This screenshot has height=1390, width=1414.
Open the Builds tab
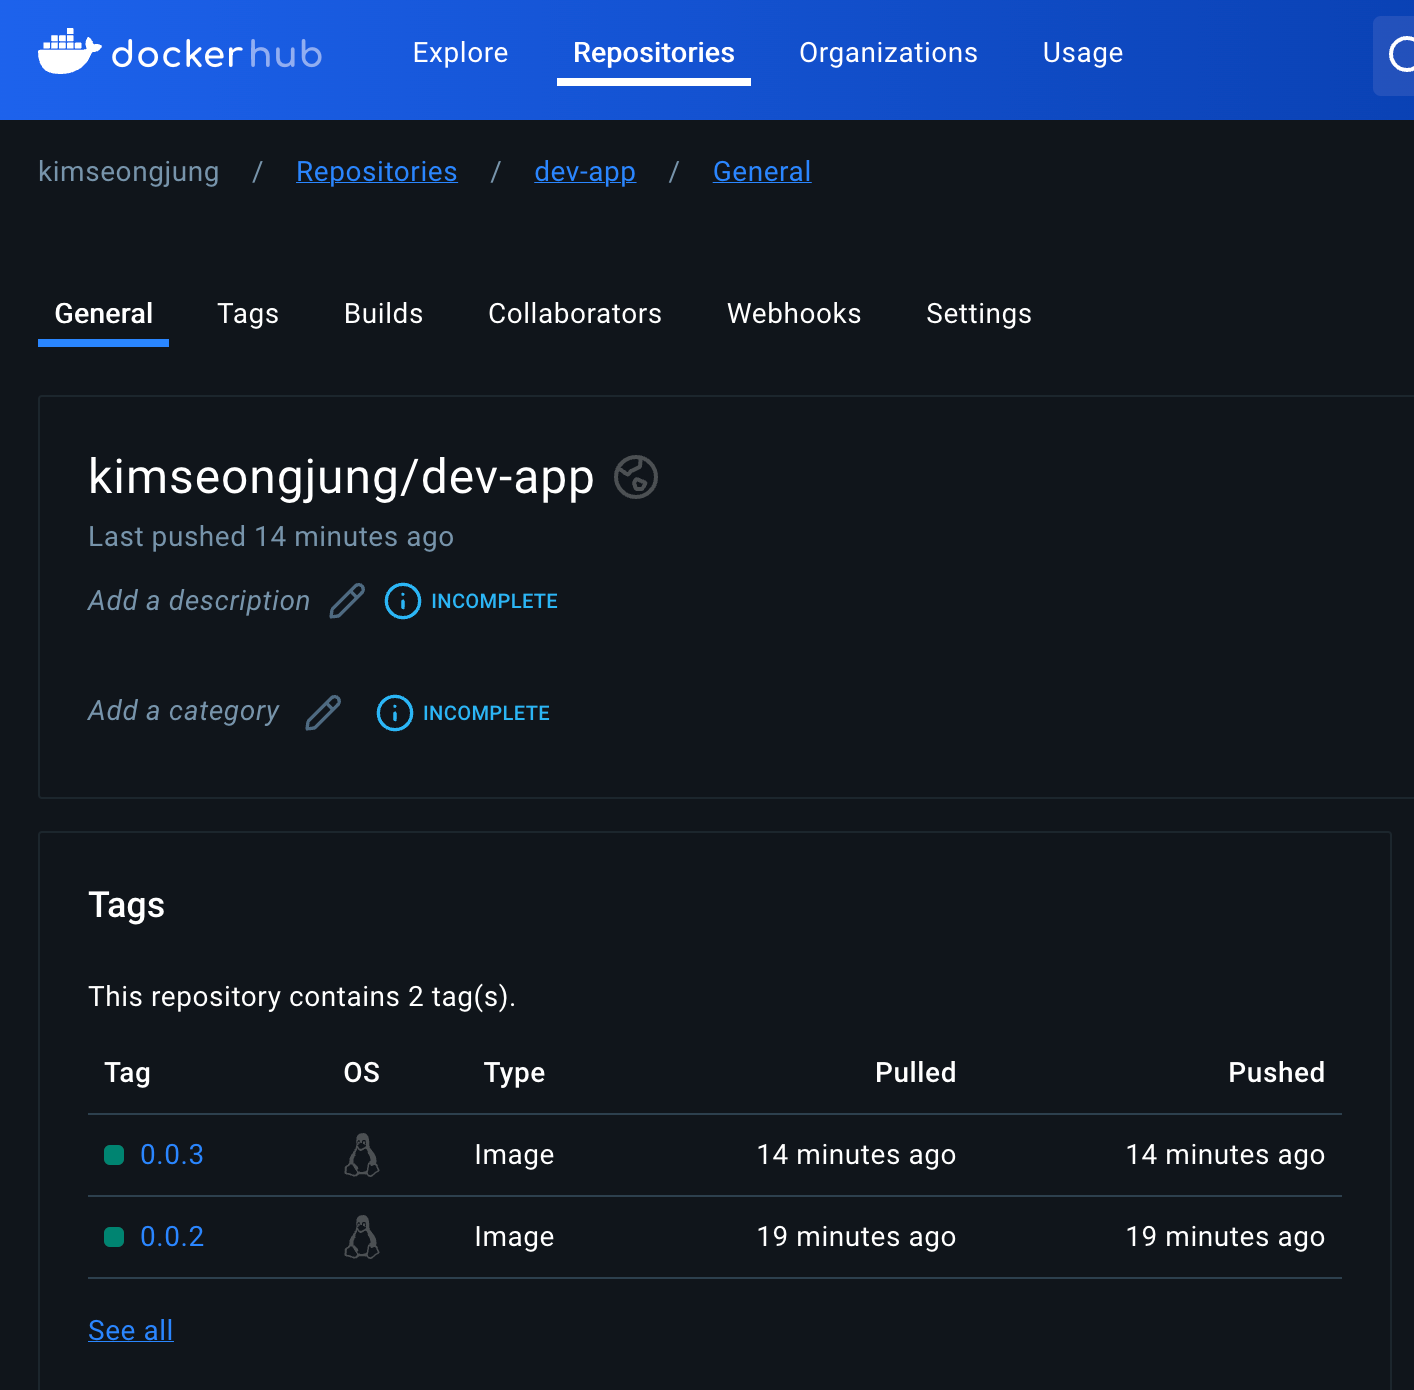pyautogui.click(x=384, y=314)
